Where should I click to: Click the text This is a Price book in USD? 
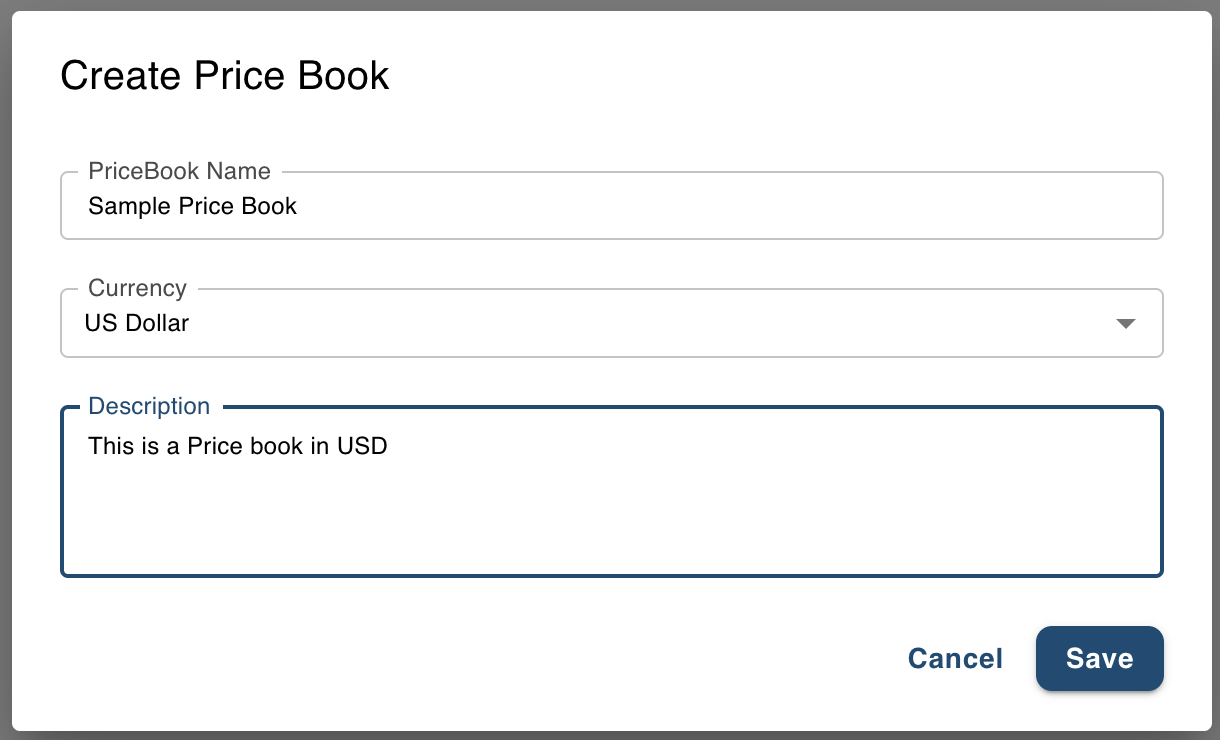(237, 445)
